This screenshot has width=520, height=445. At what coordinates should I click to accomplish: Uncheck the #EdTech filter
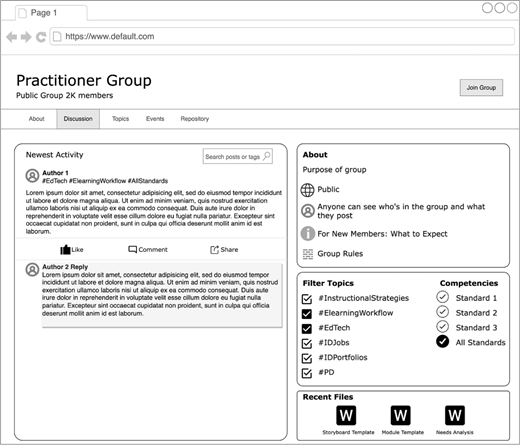pyautogui.click(x=307, y=329)
